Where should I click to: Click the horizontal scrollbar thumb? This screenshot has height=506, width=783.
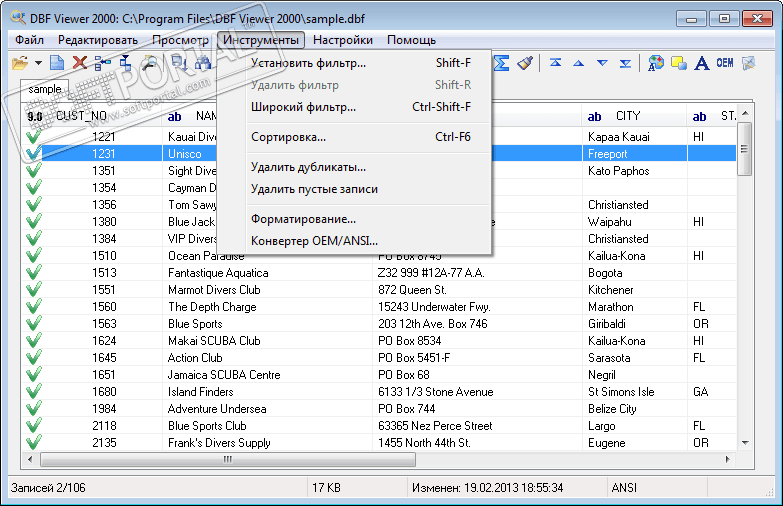click(x=228, y=459)
